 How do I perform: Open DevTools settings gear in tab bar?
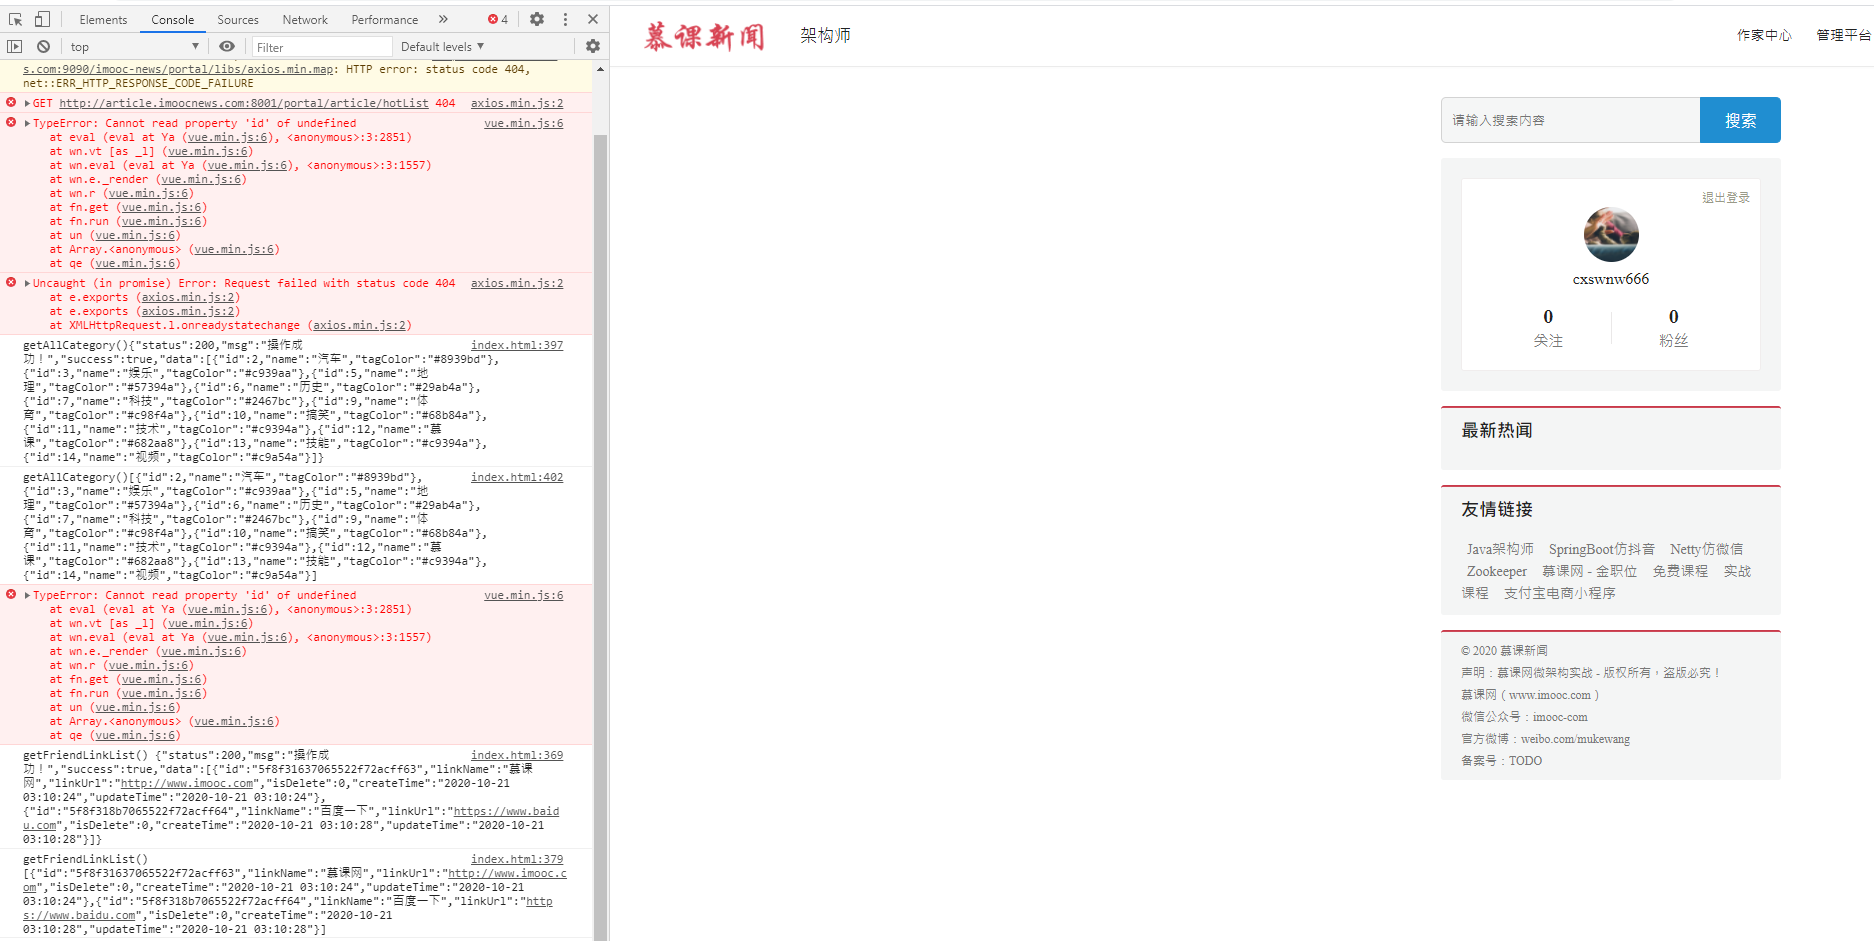point(537,19)
